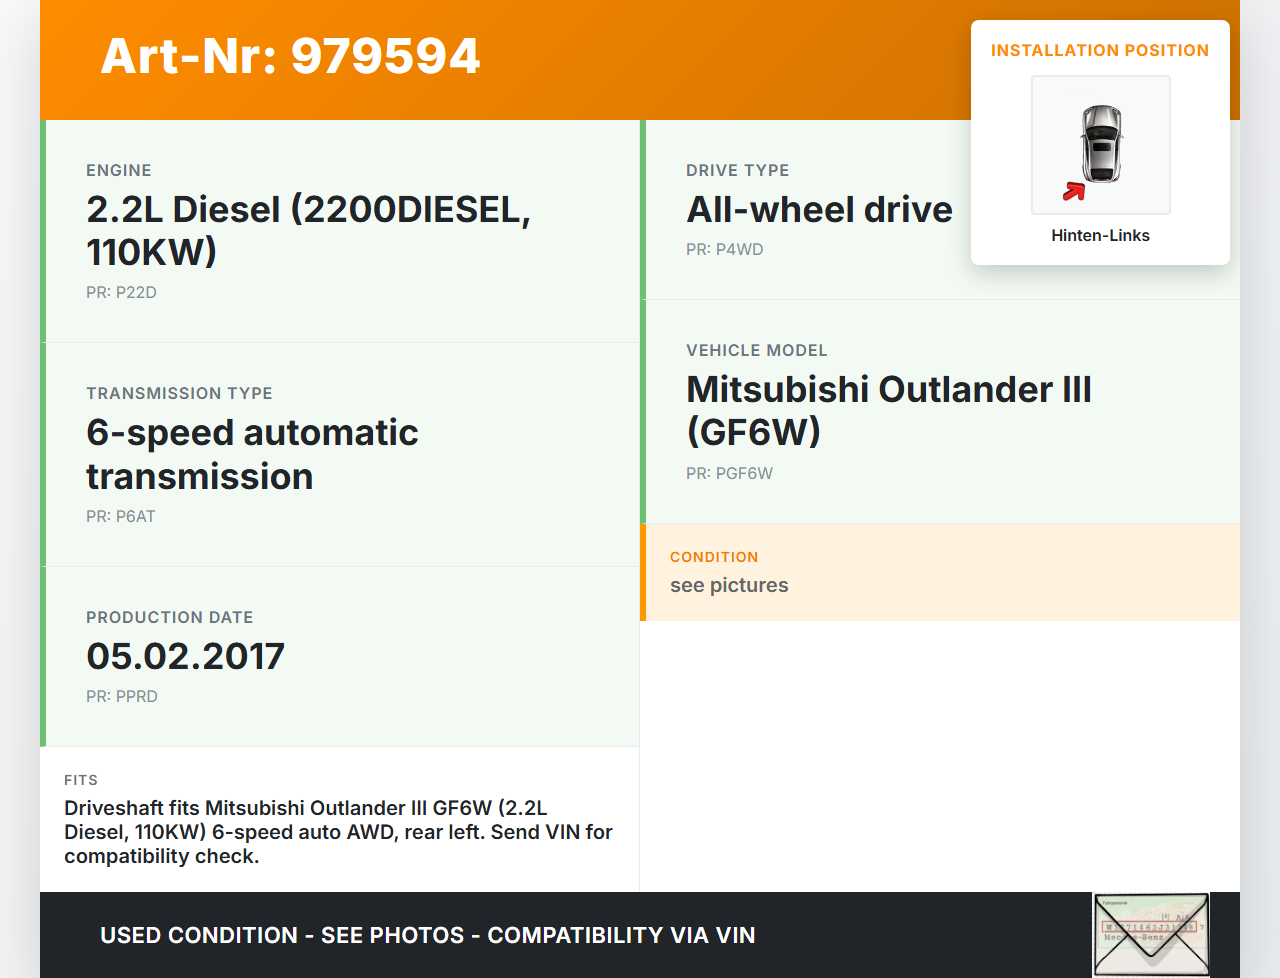The width and height of the screenshot is (1280, 978).
Task: Click the PR: P22D engine code
Action: 121,293
